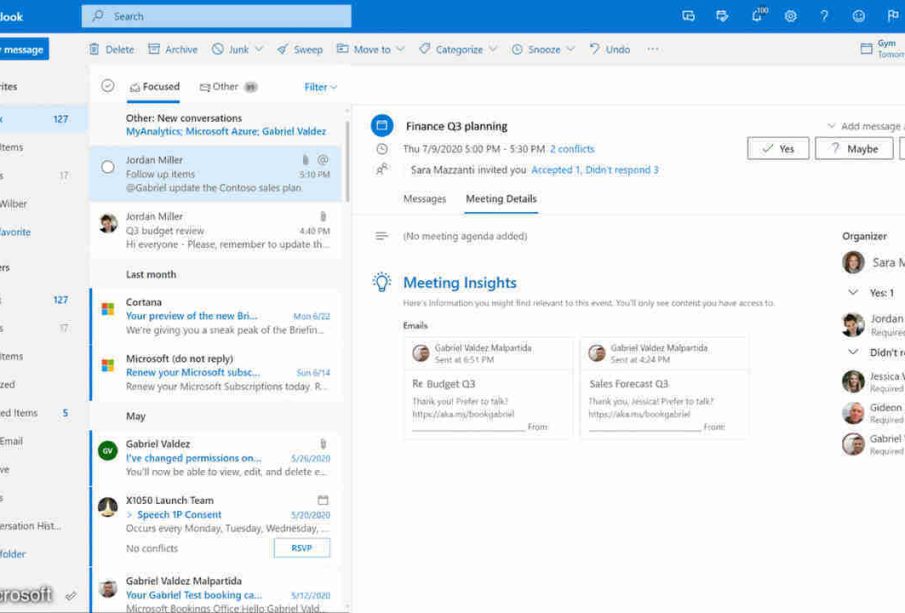This screenshot has width=905, height=613.
Task: Open the Snooze dropdown menu
Action: (x=571, y=49)
